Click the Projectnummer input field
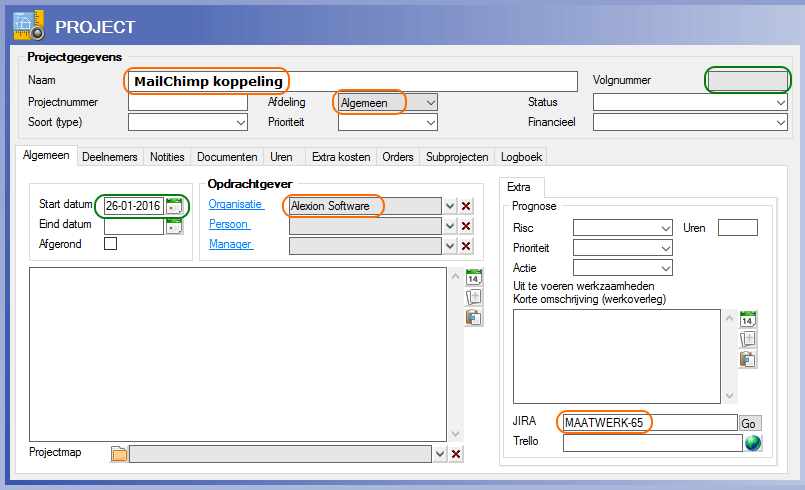 click(188, 103)
